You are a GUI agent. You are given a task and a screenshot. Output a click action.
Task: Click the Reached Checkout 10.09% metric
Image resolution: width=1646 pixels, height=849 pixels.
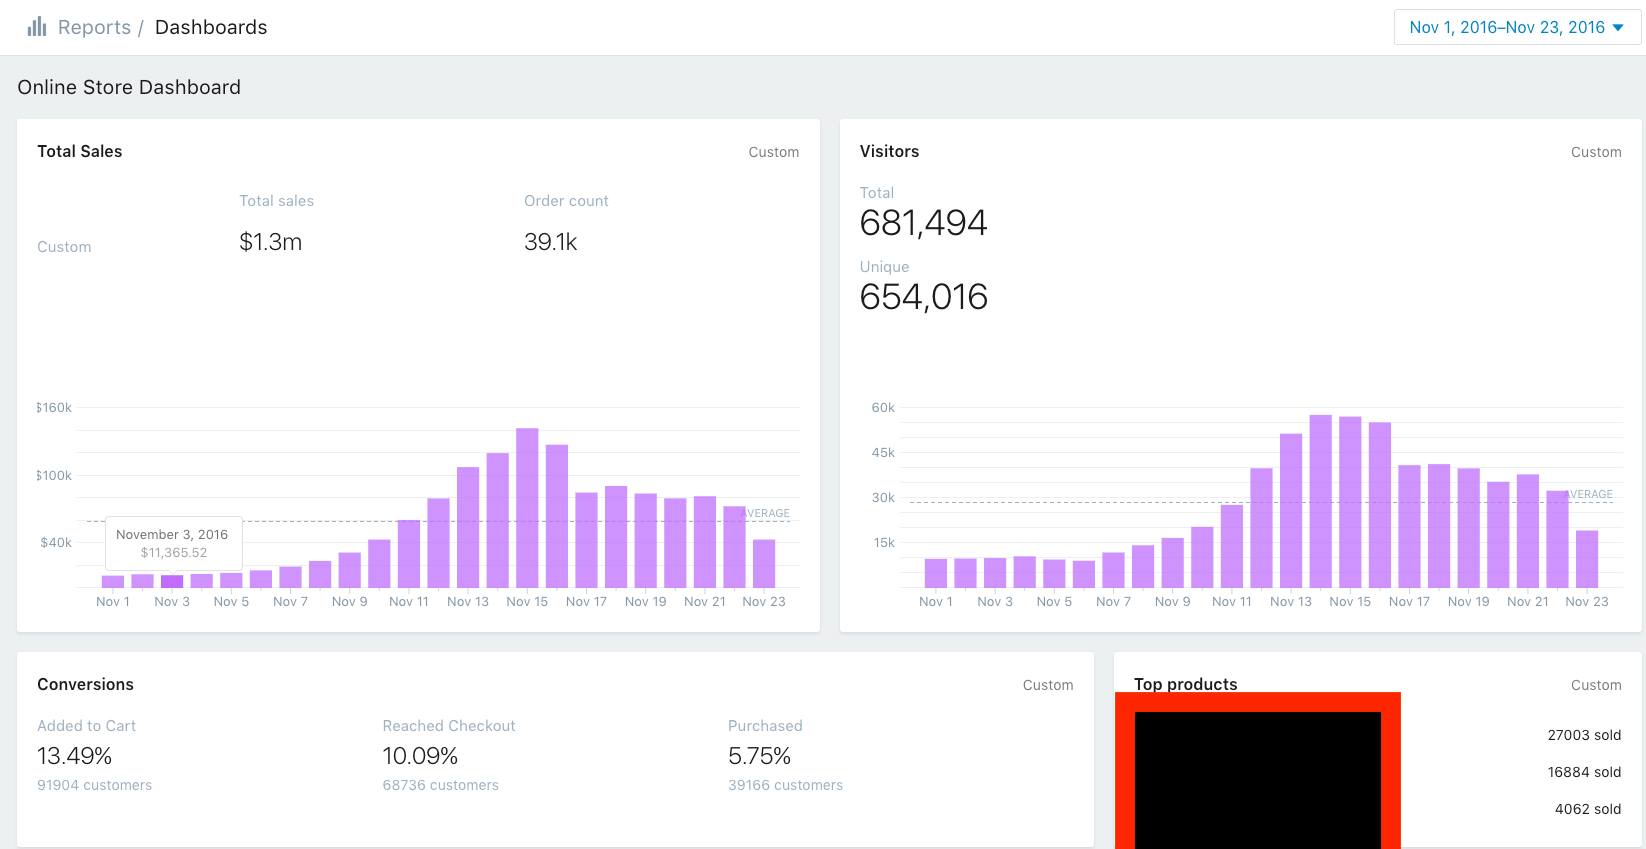click(x=420, y=756)
